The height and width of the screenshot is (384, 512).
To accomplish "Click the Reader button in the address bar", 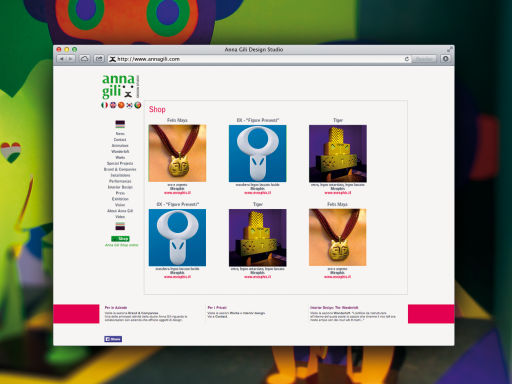I will tap(424, 59).
